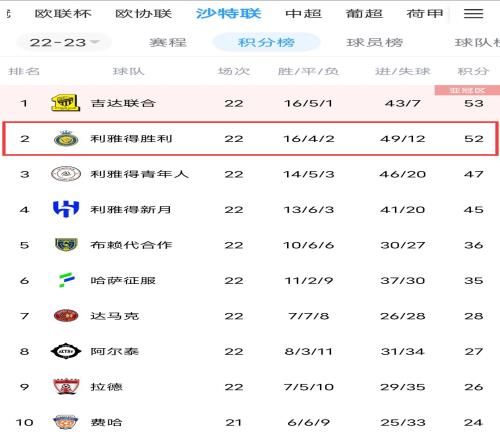Viewport: 500px width, 440px height.
Task: Select the 欧协联 league tab
Action: (x=143, y=14)
